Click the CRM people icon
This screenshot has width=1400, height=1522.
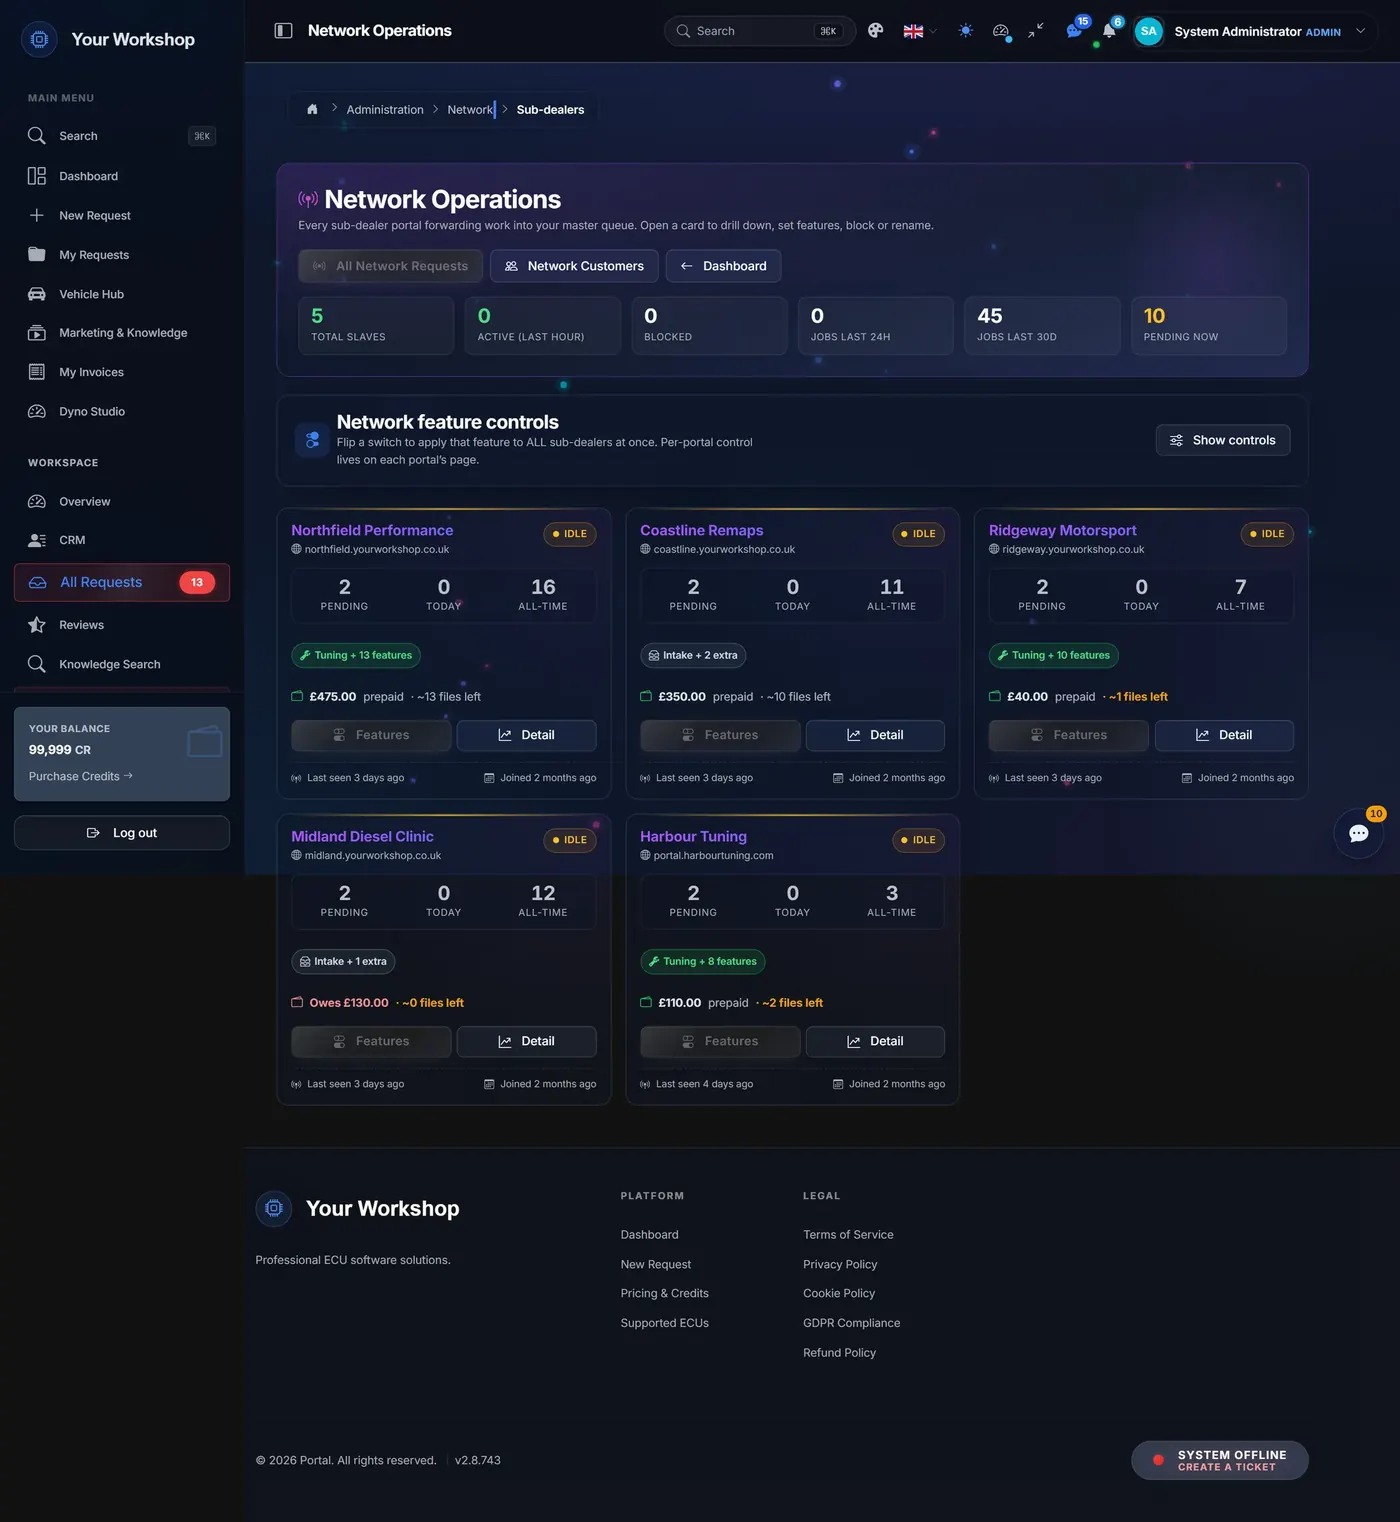[x=37, y=540]
